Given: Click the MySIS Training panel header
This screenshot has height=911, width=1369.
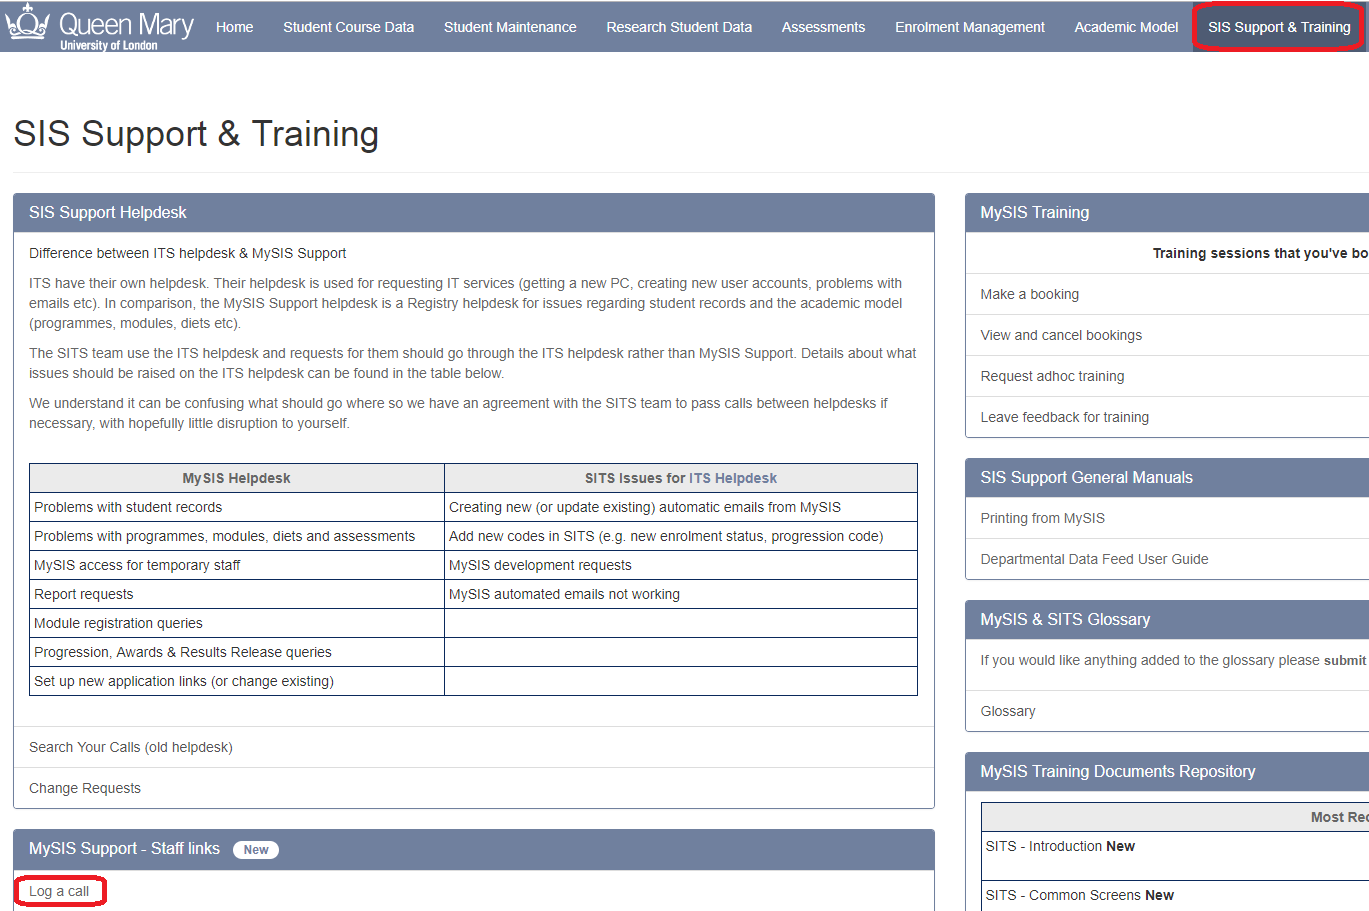Looking at the screenshot, I should (1167, 213).
